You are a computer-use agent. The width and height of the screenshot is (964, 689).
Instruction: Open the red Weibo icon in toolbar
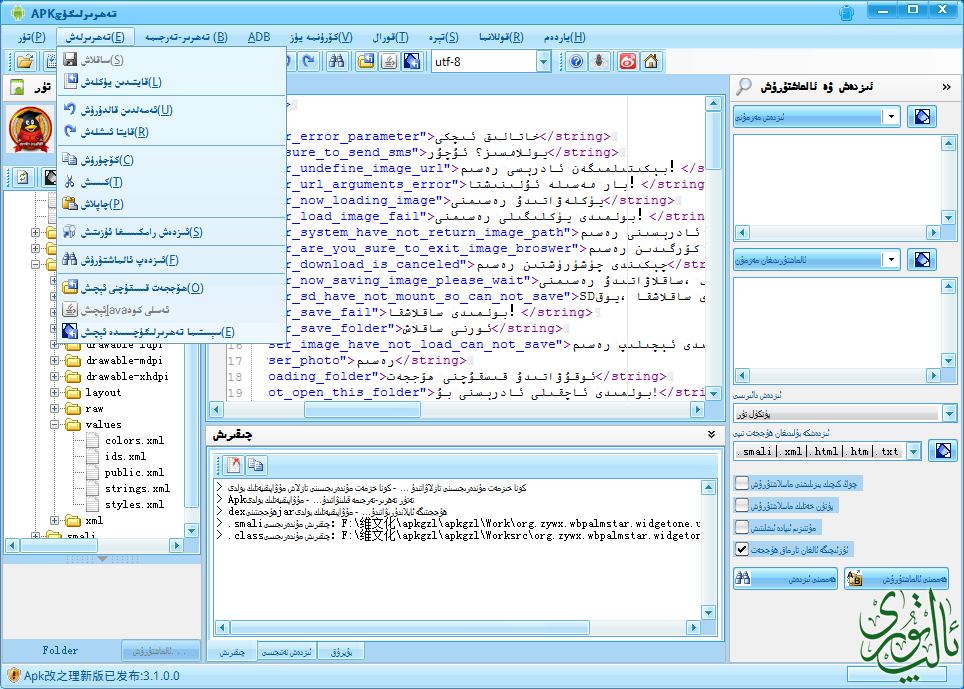point(628,61)
